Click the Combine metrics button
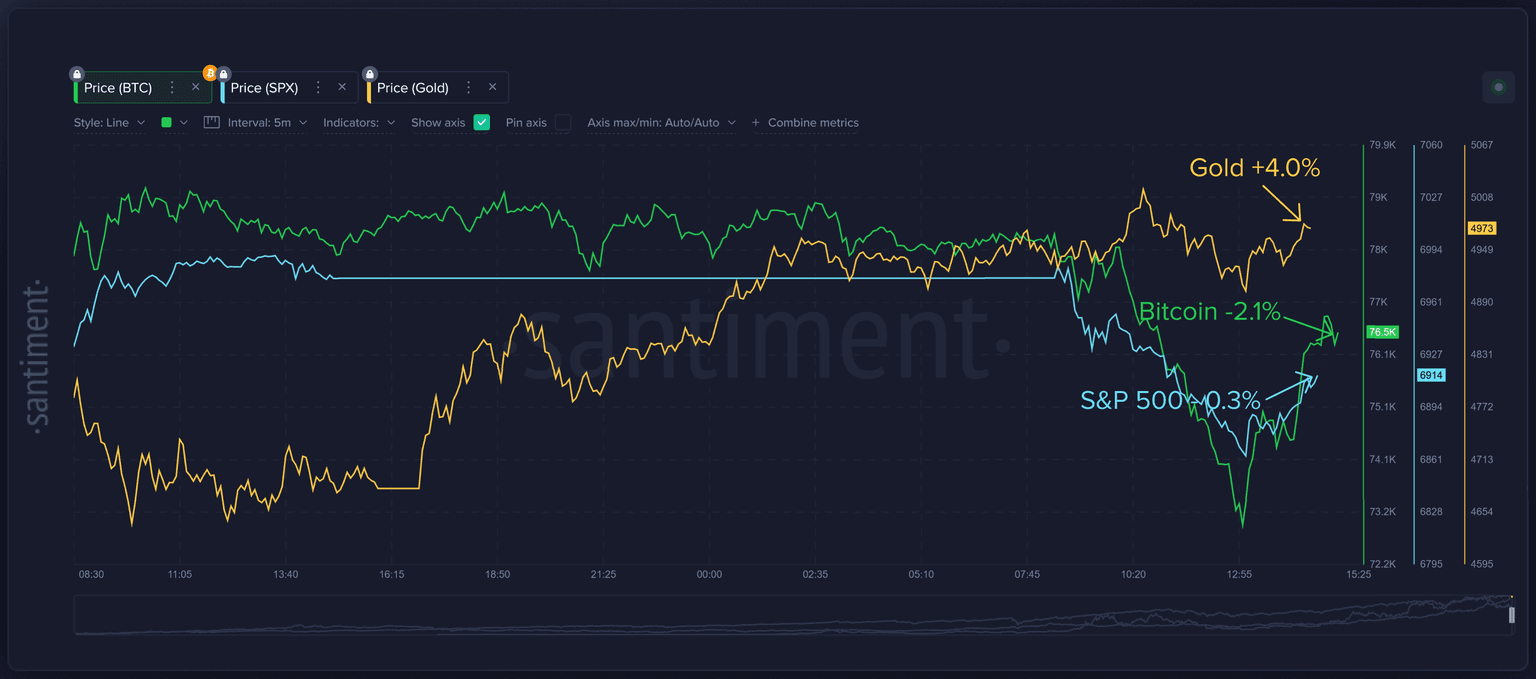 [805, 123]
